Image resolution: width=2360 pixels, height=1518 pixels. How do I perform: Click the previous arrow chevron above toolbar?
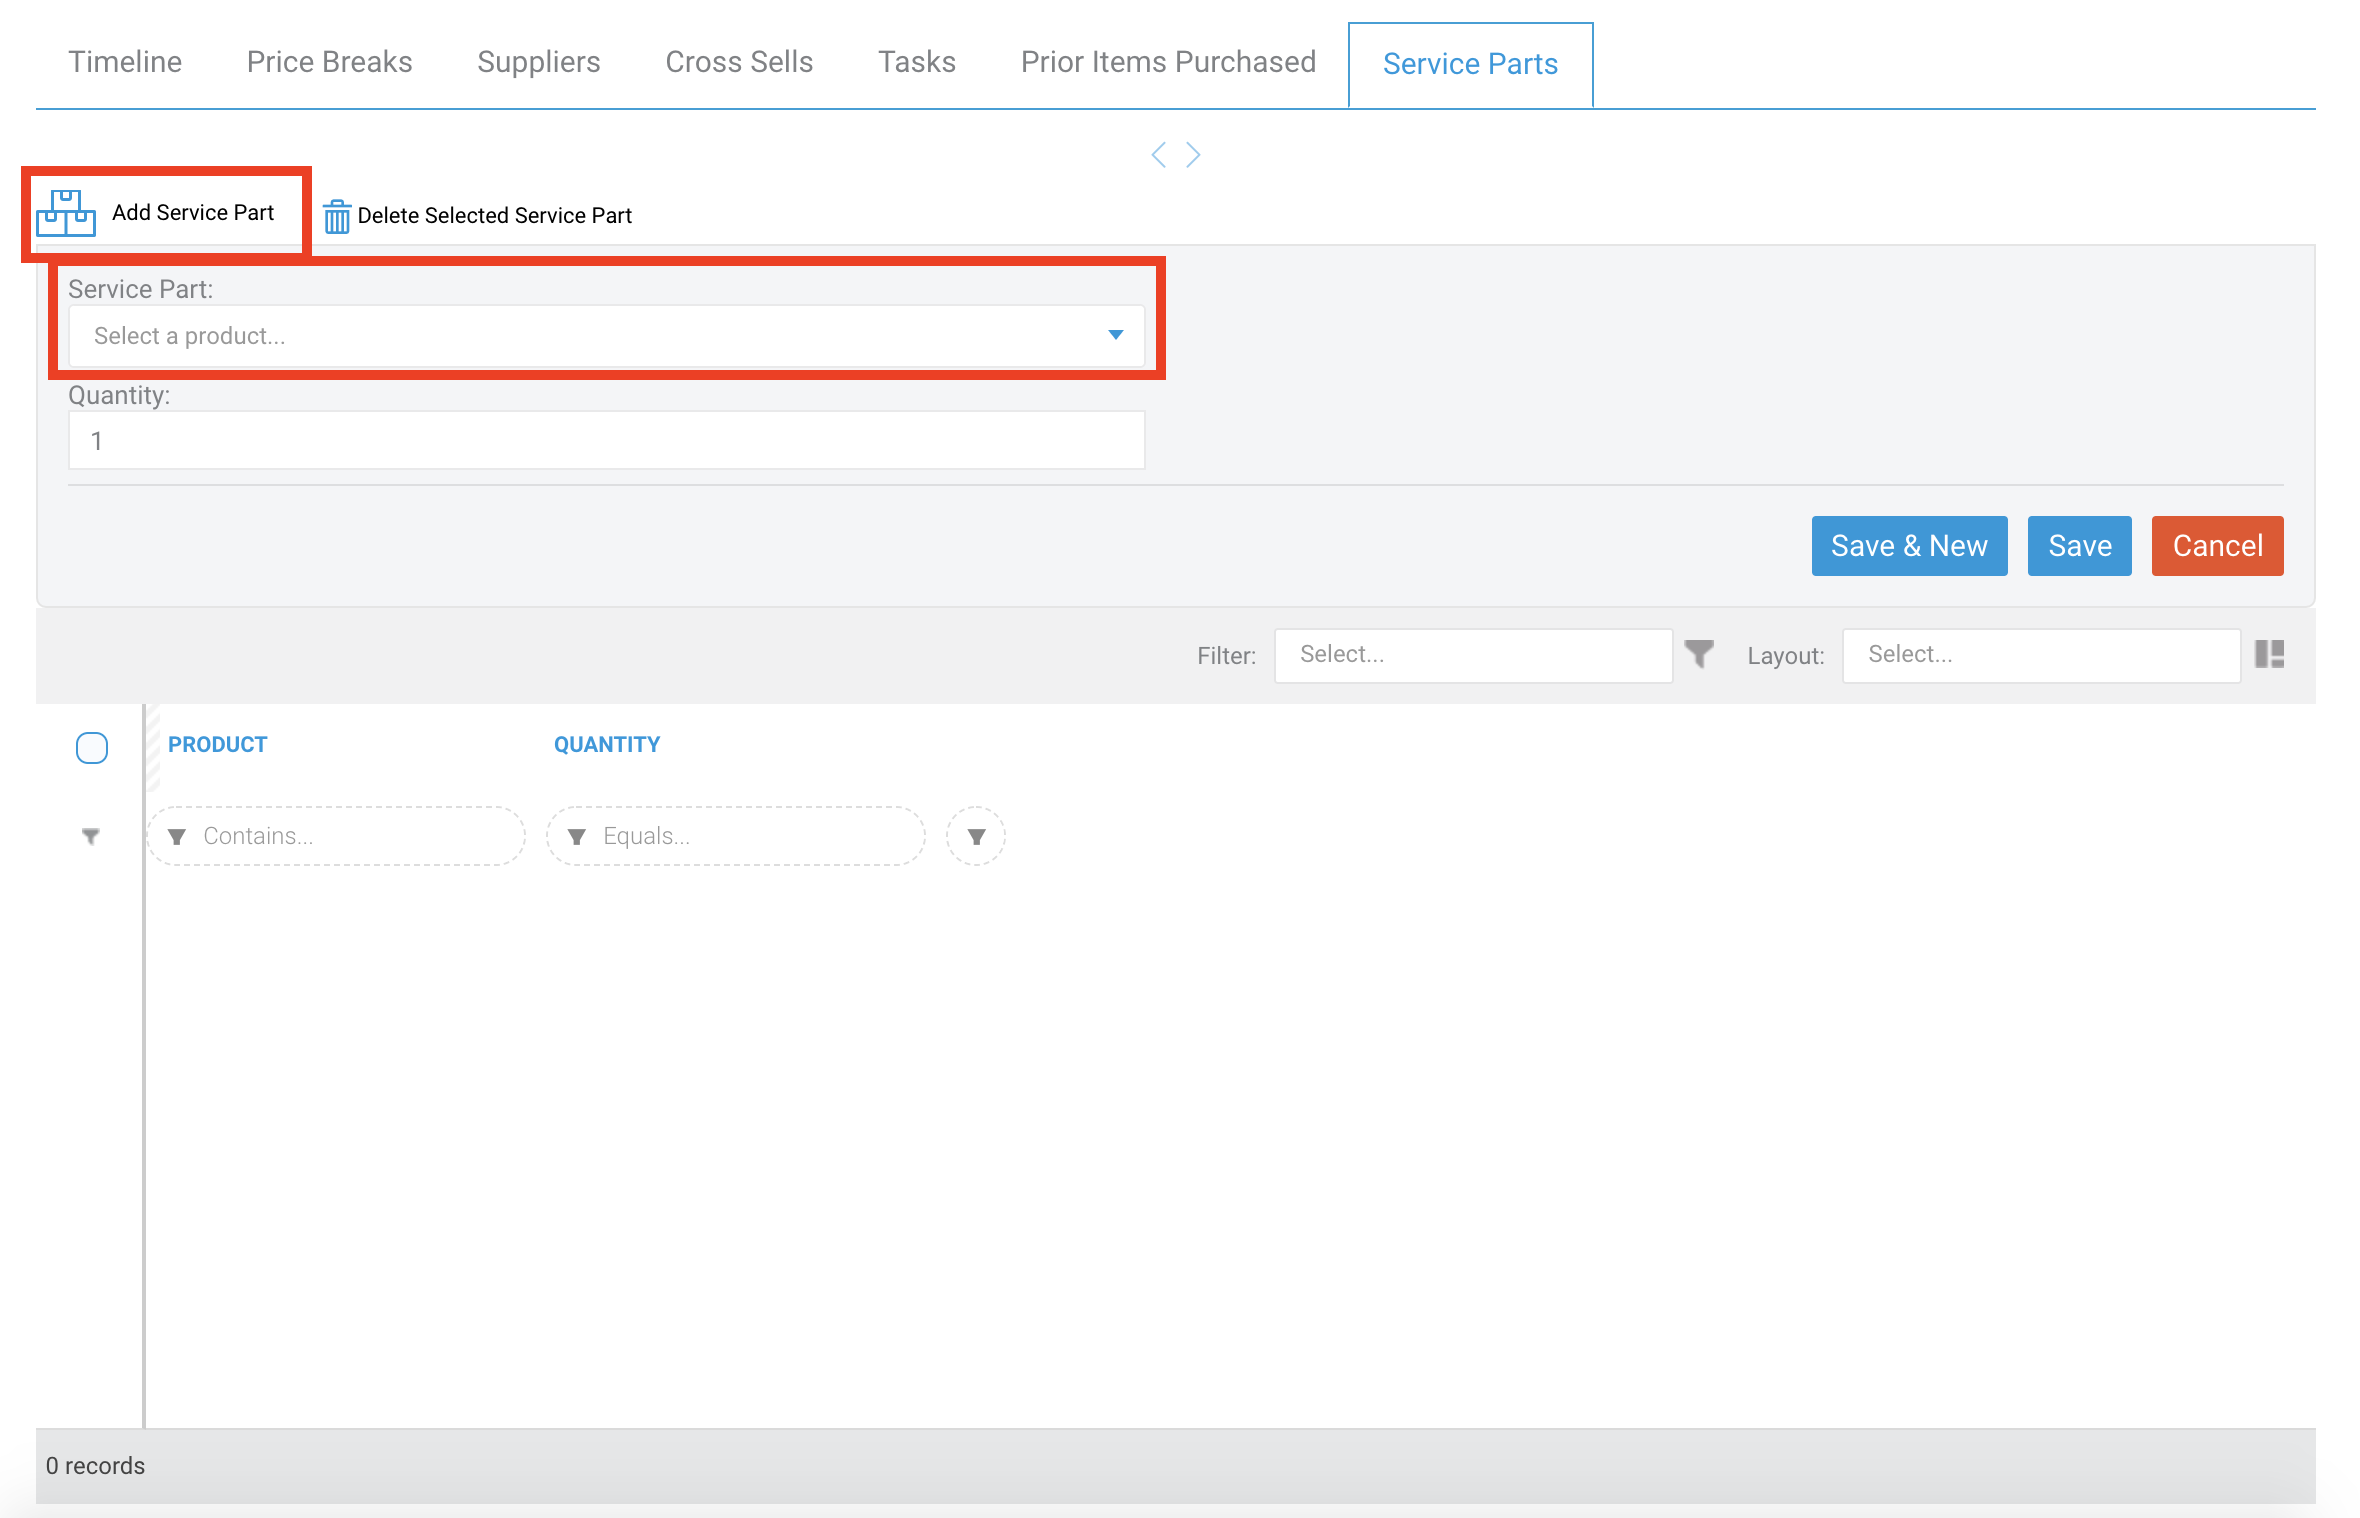(1159, 155)
